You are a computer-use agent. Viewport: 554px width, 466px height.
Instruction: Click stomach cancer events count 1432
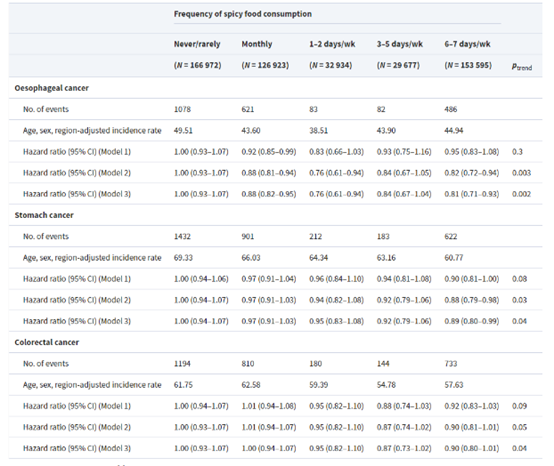point(182,236)
